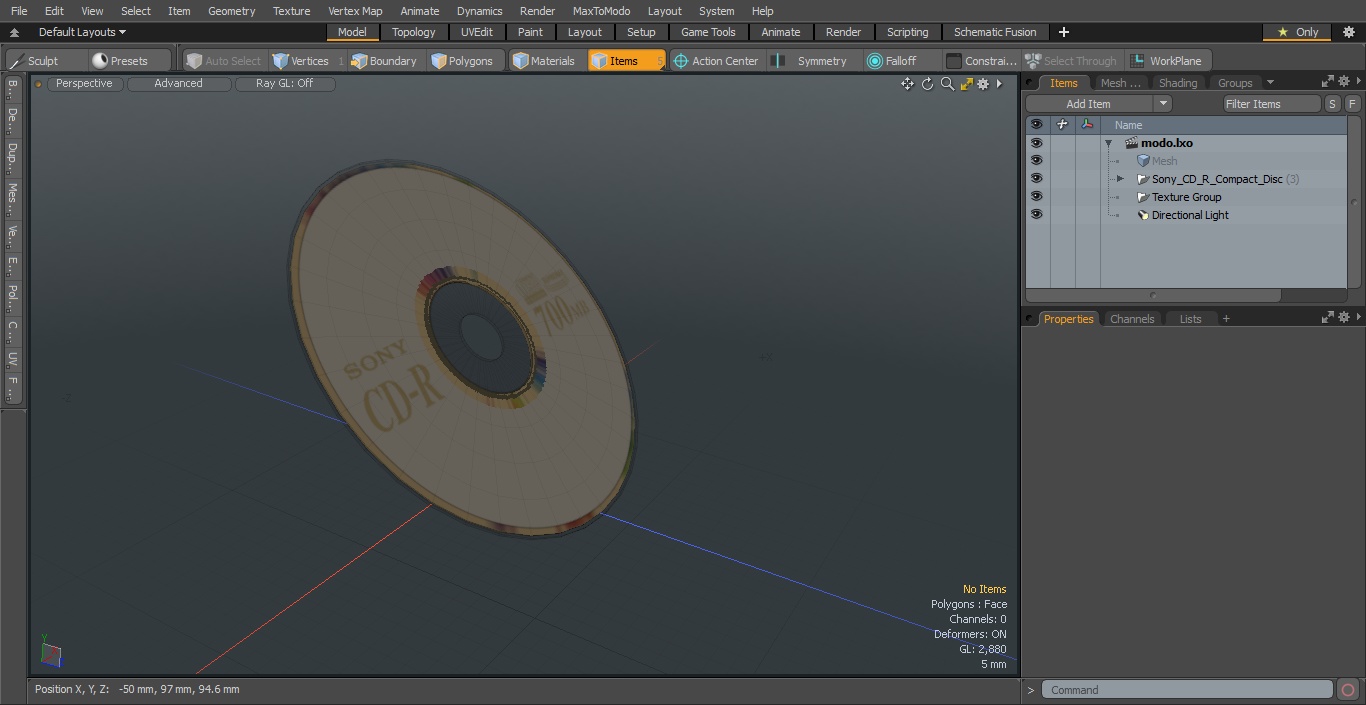Viewport: 1366px width, 705px height.
Task: Switch to Boundary selection mode
Action: (384, 61)
